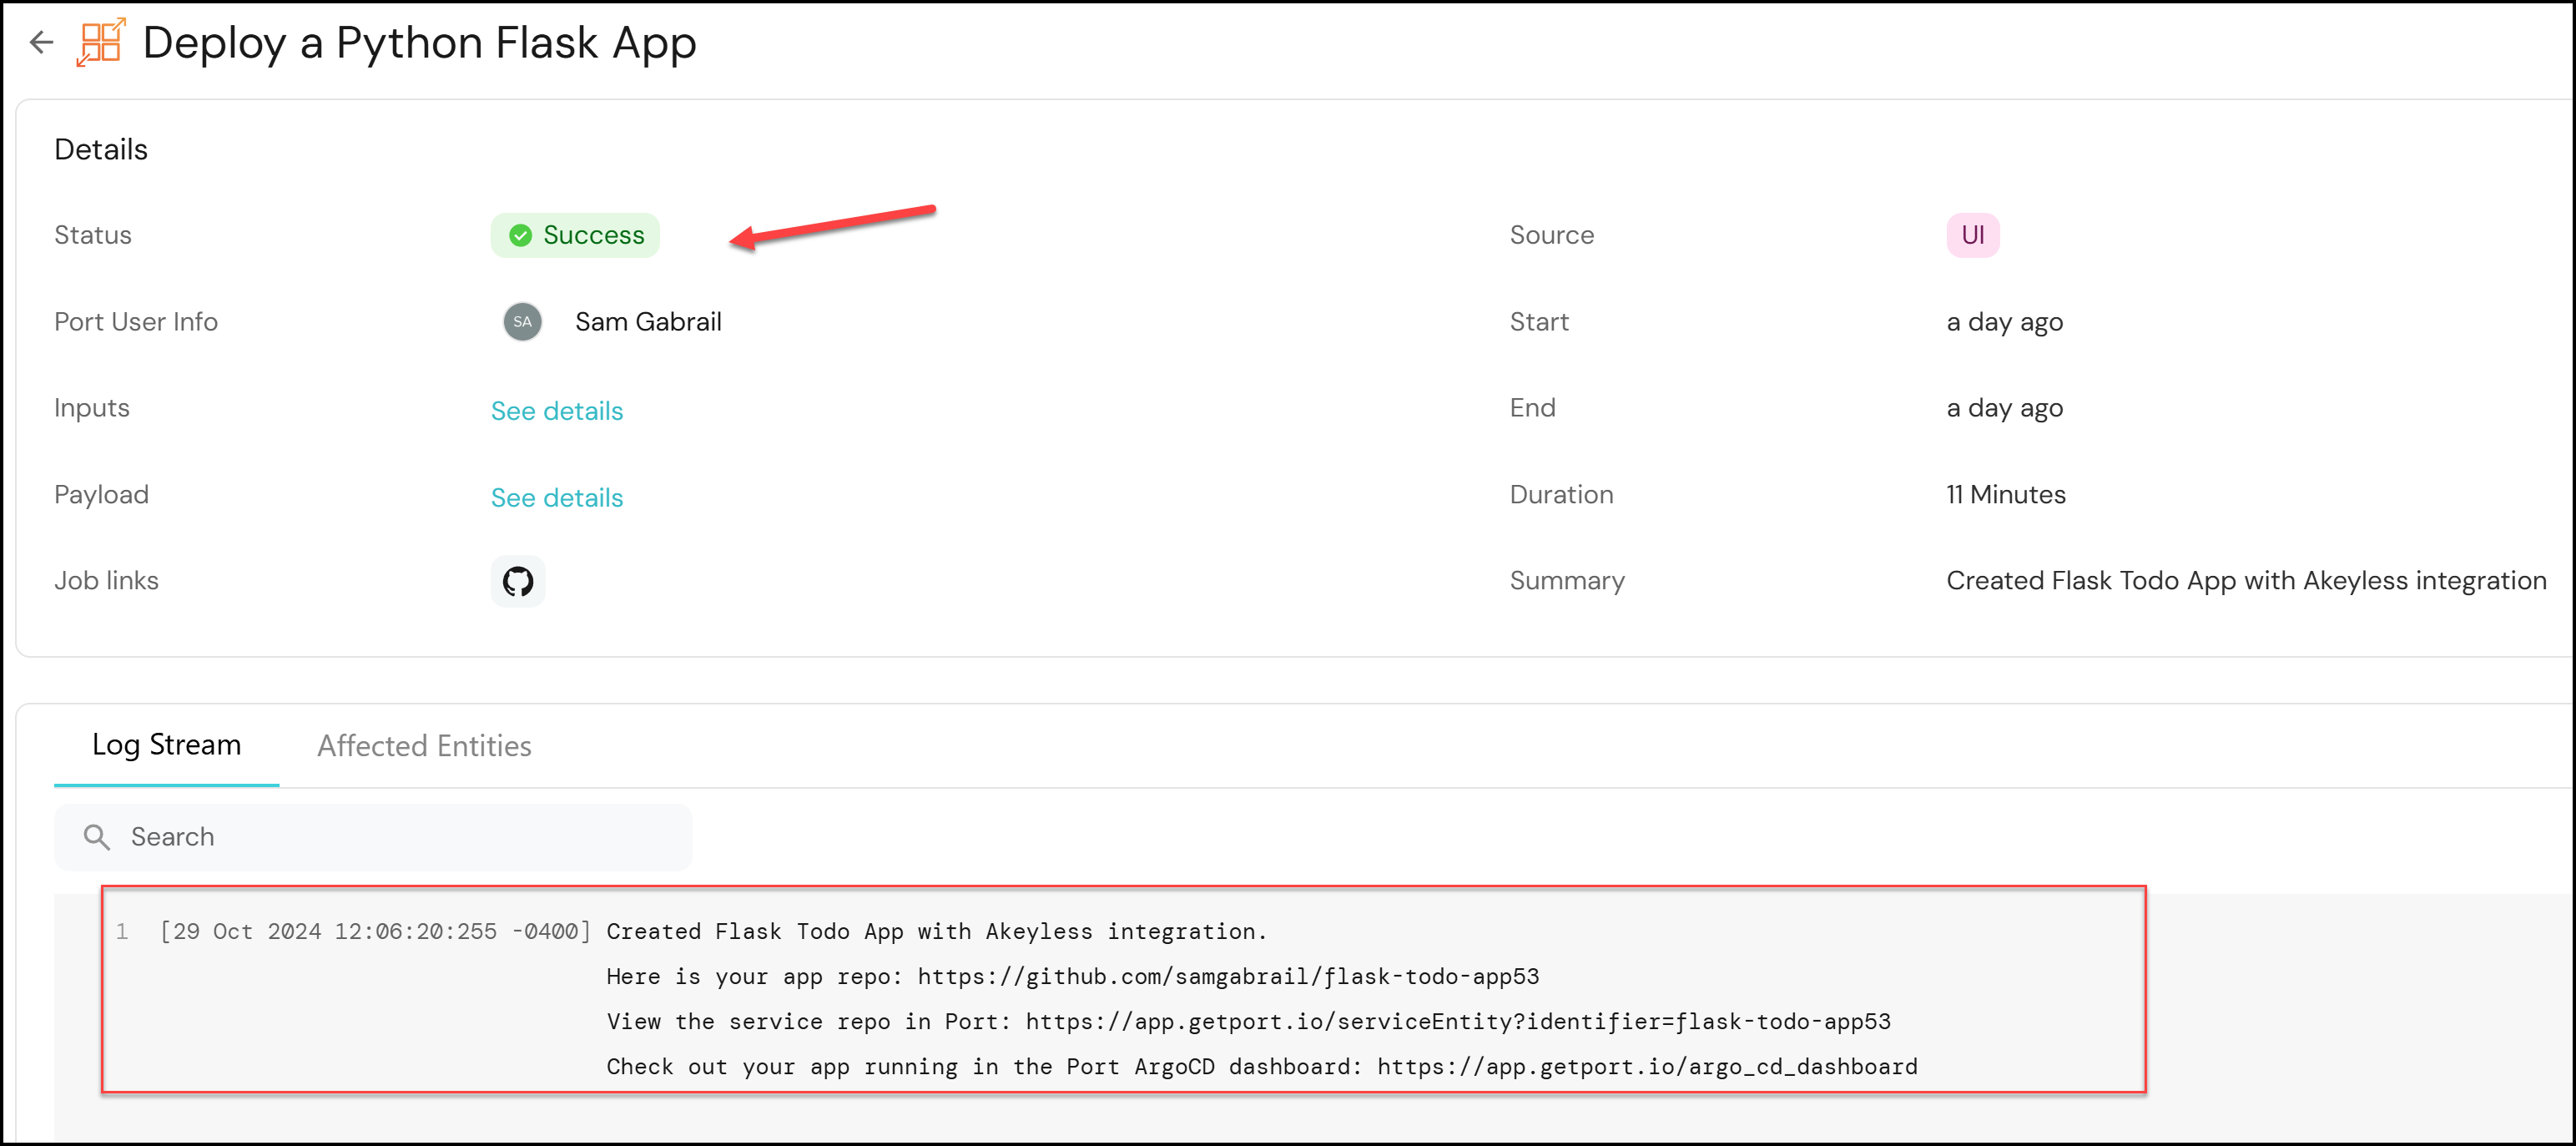Click the Payload label
Screen dimensions: 2576x1146
coord(101,495)
